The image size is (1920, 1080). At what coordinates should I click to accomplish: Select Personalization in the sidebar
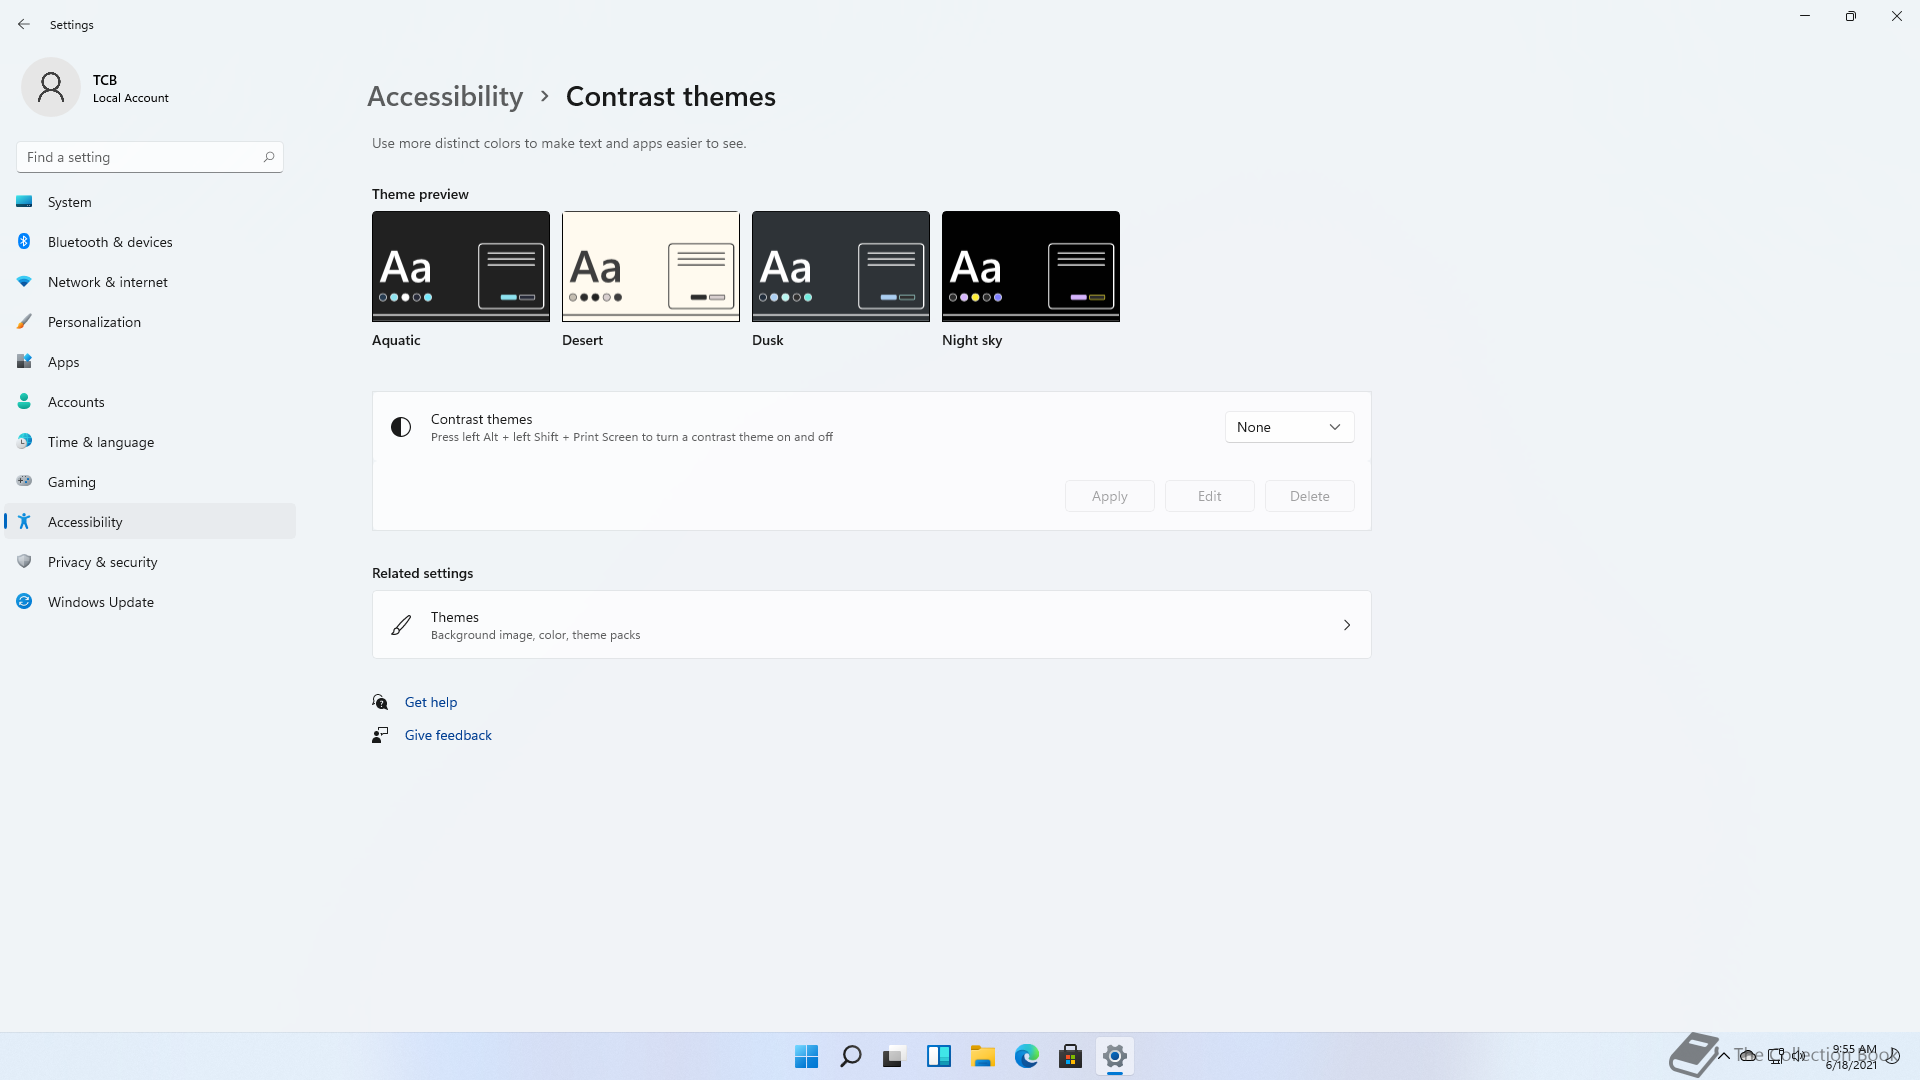coord(150,322)
